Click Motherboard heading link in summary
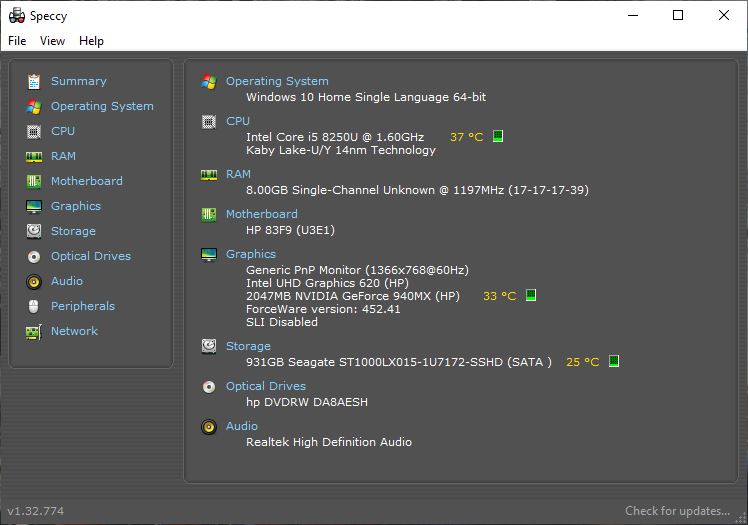Viewport: 748px width, 525px height. click(x=262, y=214)
